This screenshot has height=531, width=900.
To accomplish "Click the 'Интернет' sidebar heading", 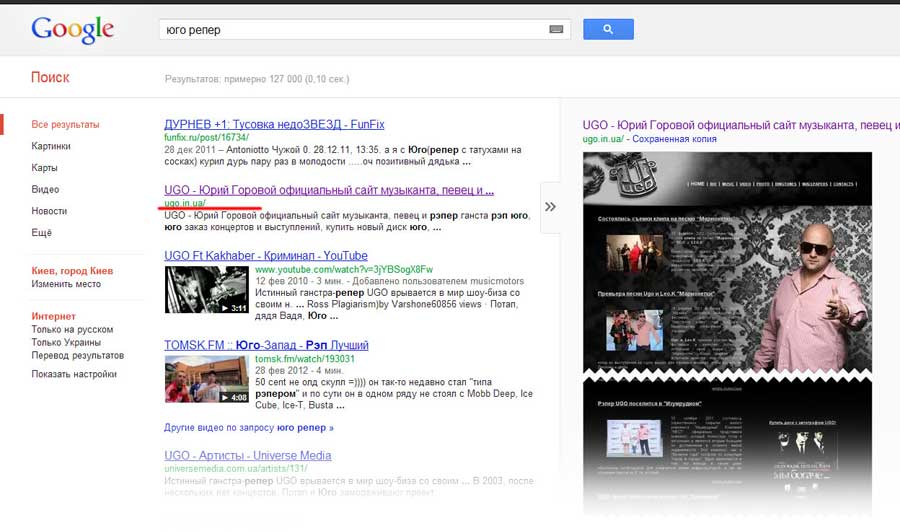I will click(x=53, y=316).
